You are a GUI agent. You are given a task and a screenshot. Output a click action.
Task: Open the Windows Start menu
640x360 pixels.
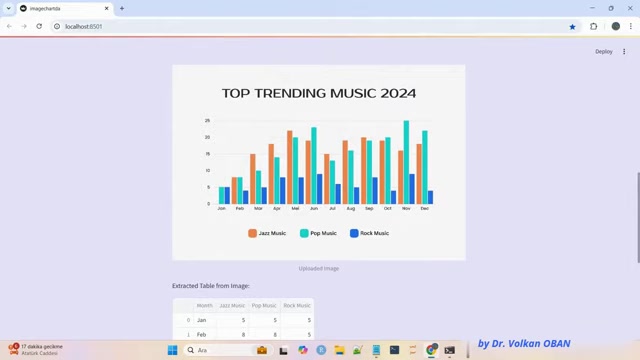click(x=173, y=350)
